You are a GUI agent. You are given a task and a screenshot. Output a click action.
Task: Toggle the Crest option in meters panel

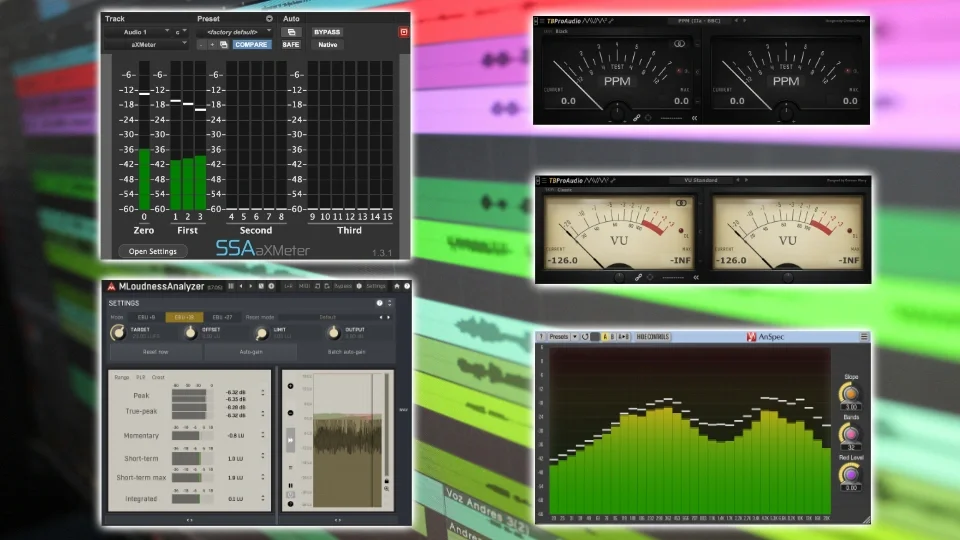coord(158,377)
